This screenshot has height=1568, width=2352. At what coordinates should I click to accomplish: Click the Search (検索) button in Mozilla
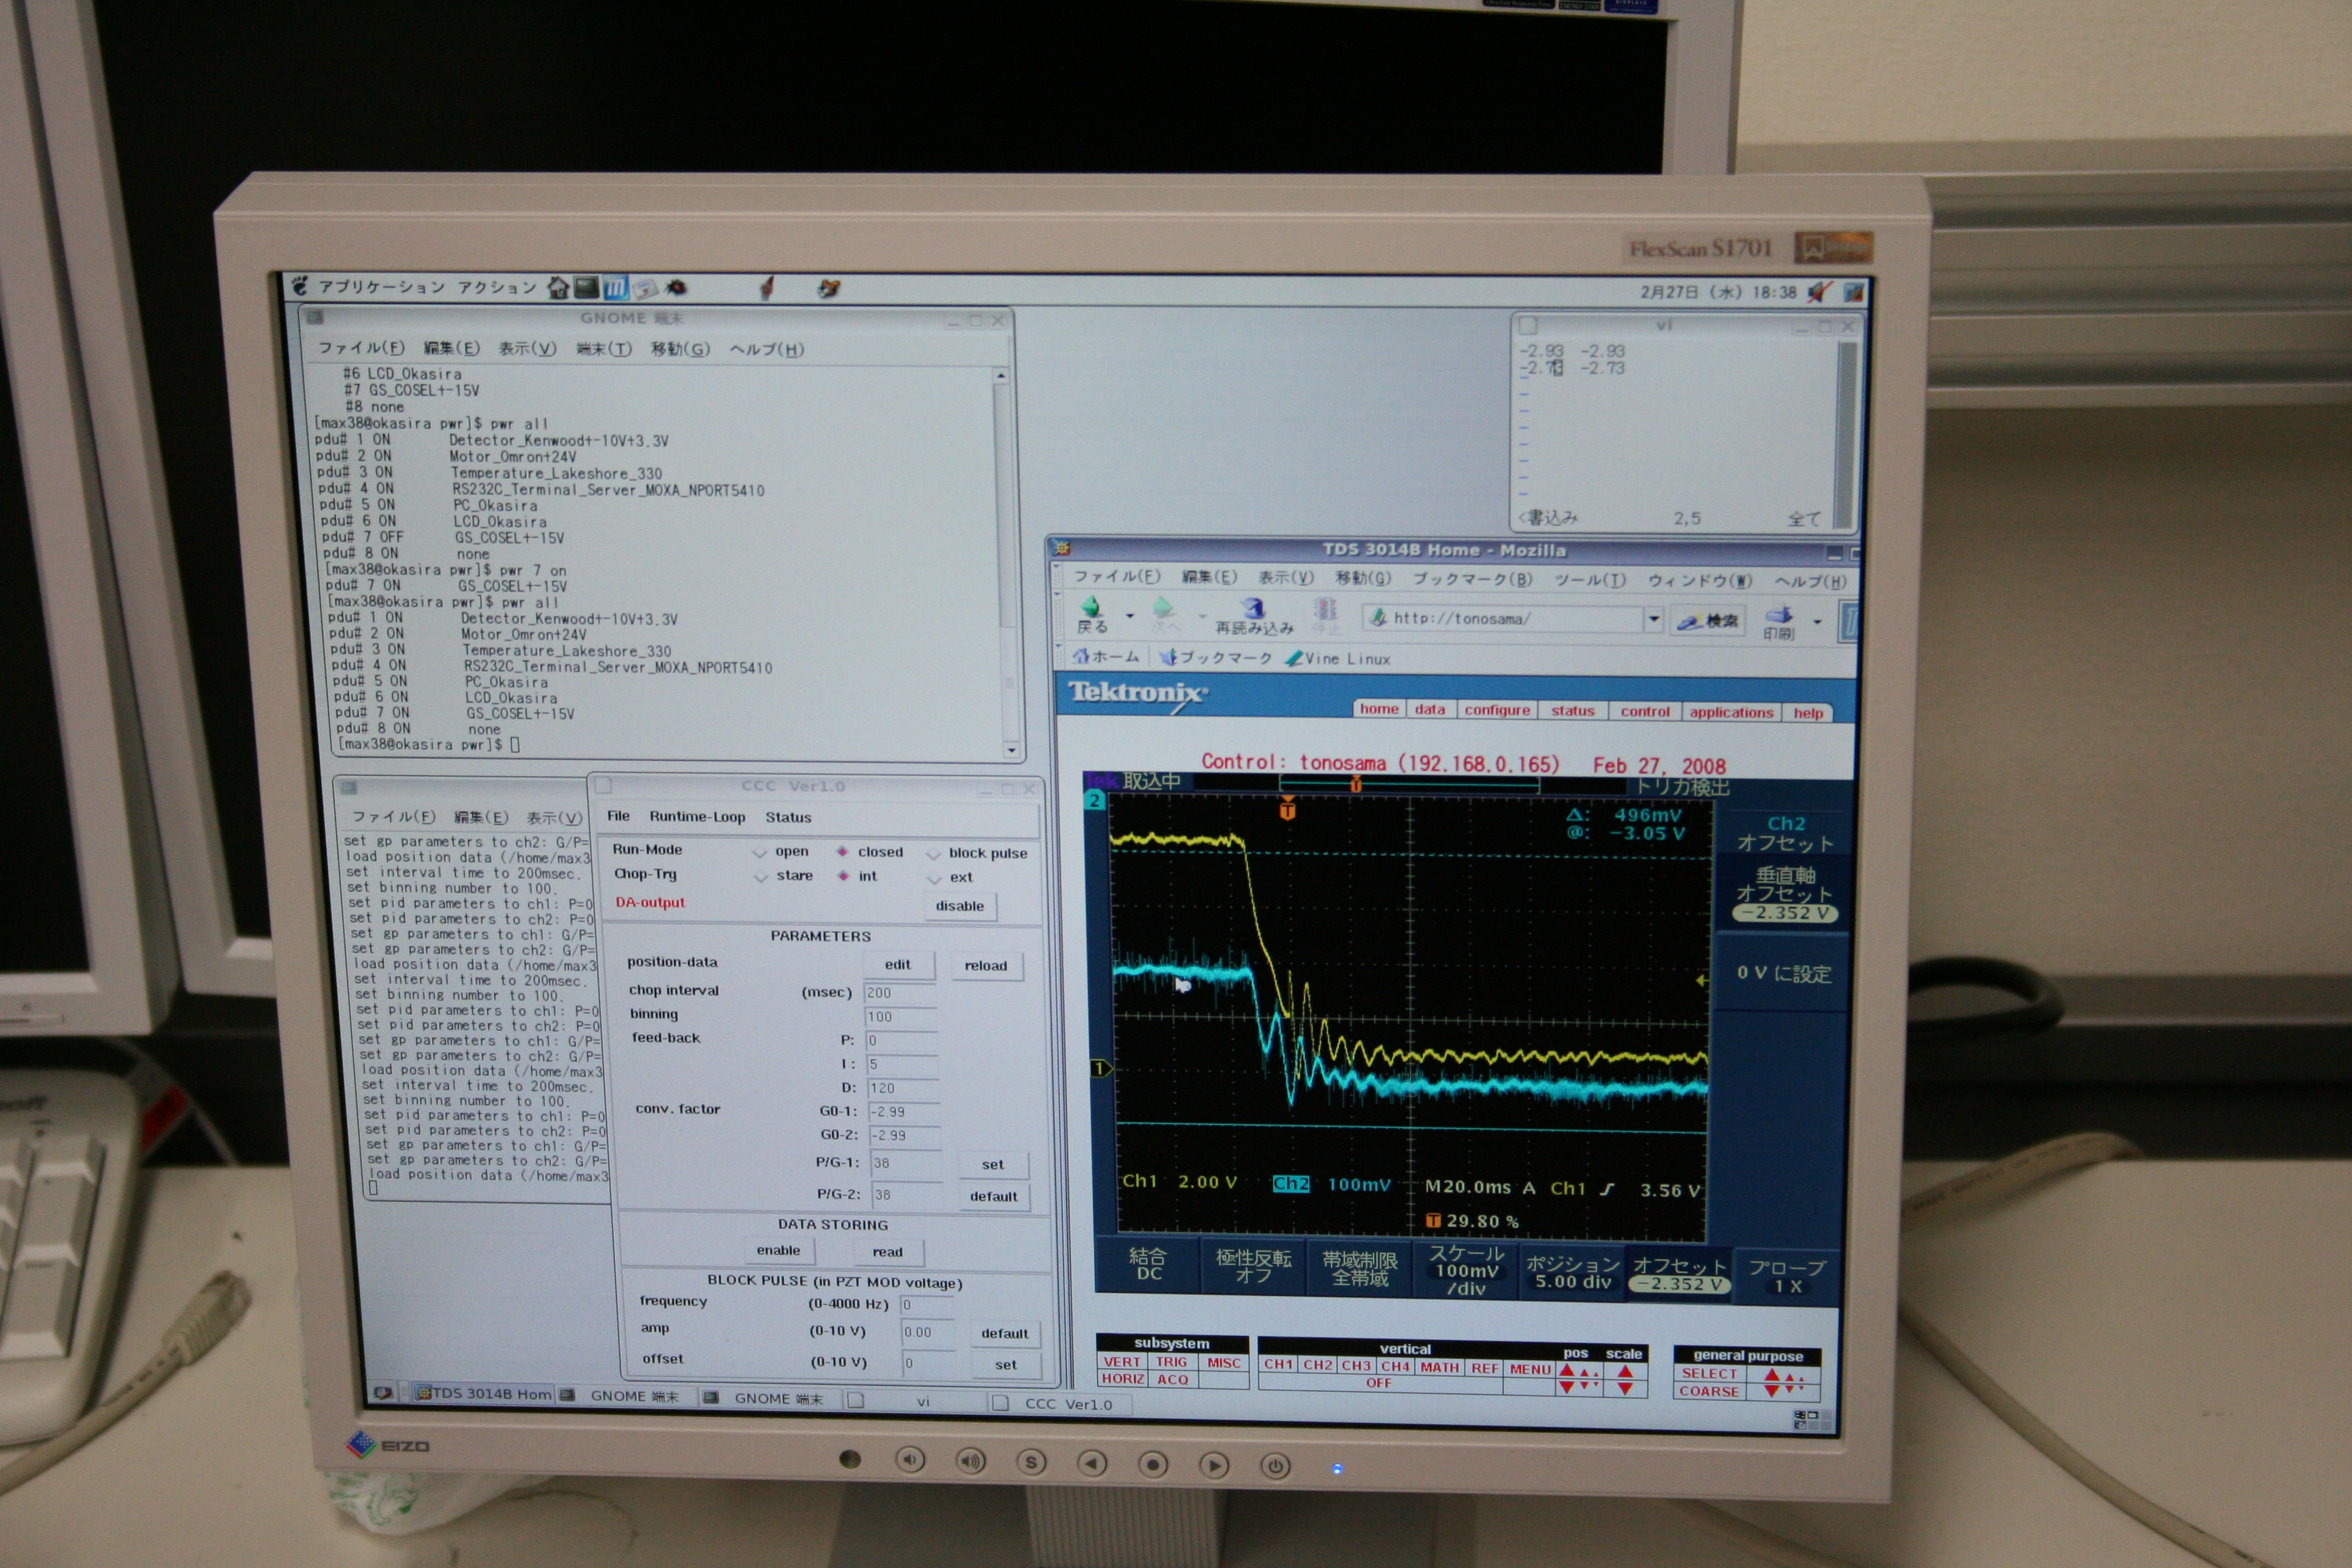pos(1709,621)
